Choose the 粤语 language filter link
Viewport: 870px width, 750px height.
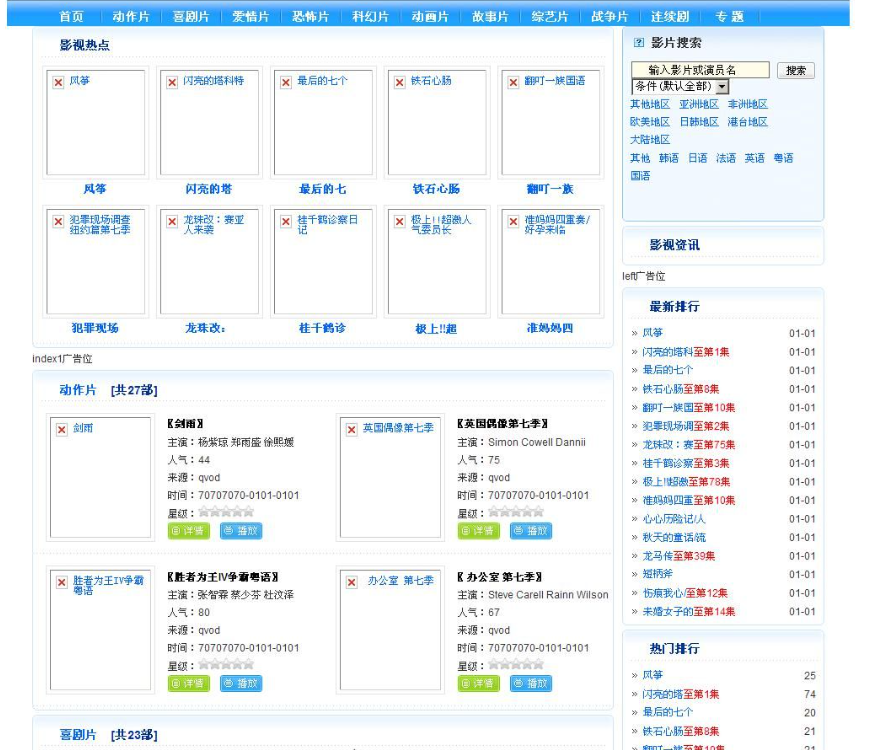[783, 158]
